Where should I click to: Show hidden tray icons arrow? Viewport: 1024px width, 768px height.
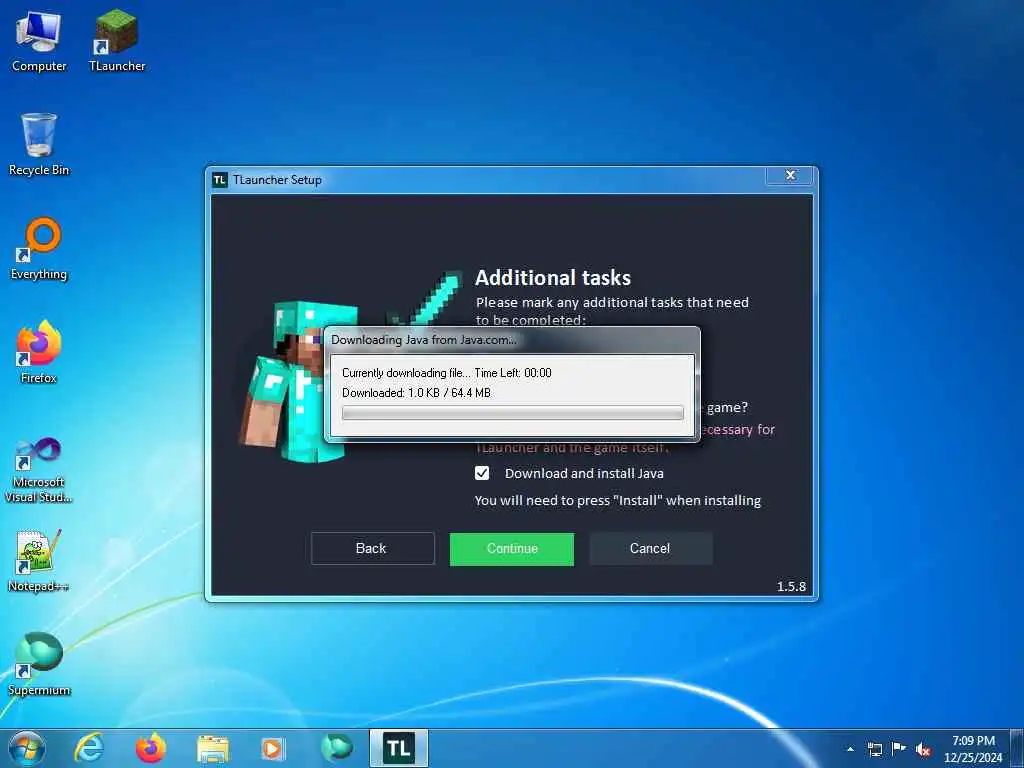(850, 749)
